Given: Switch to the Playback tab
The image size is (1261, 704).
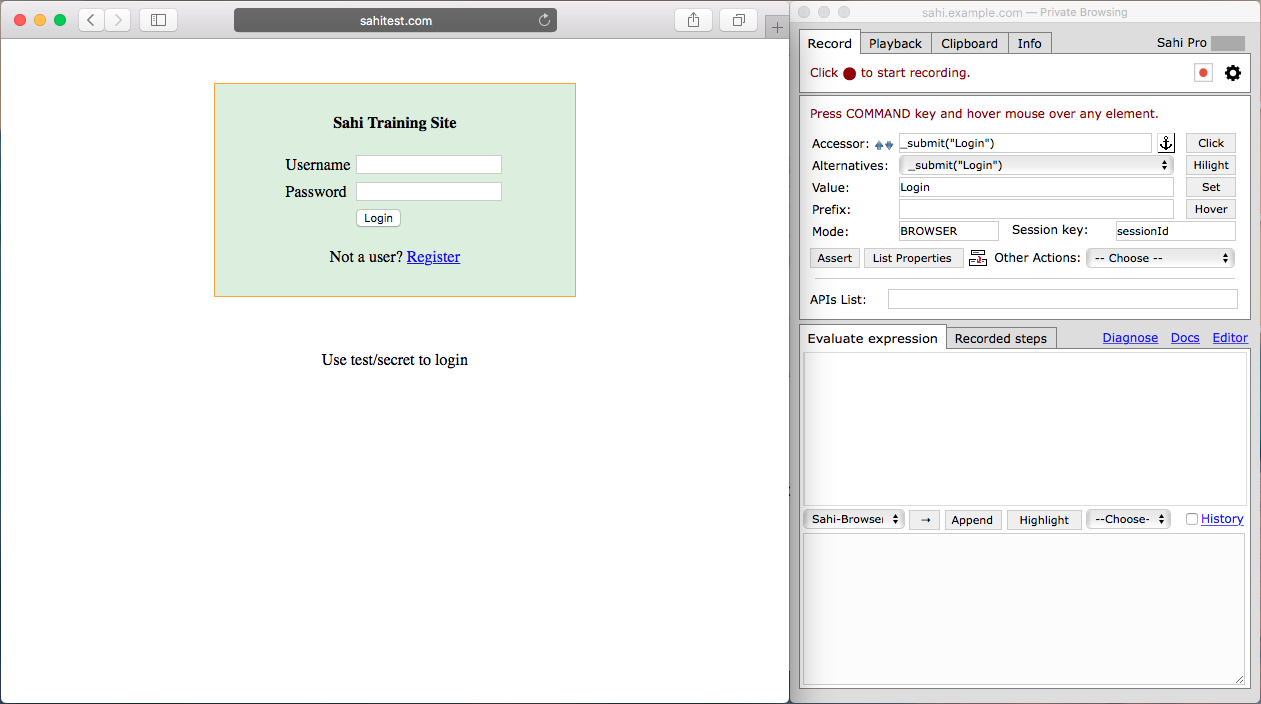Looking at the screenshot, I should tap(895, 43).
